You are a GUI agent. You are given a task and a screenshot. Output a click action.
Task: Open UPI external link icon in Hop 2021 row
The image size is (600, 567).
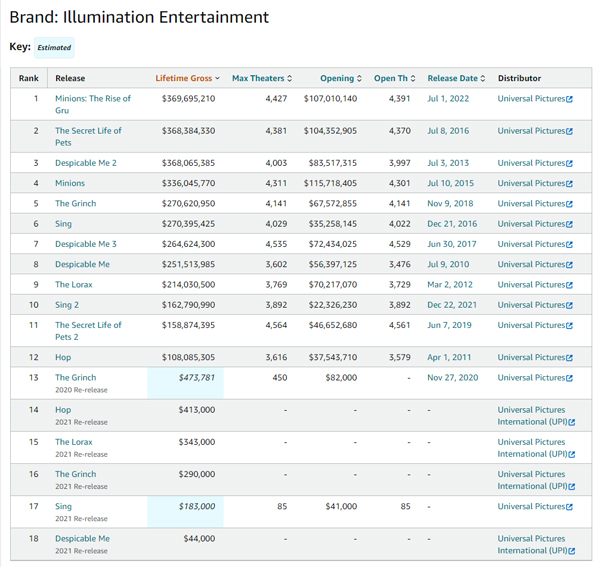(572, 422)
